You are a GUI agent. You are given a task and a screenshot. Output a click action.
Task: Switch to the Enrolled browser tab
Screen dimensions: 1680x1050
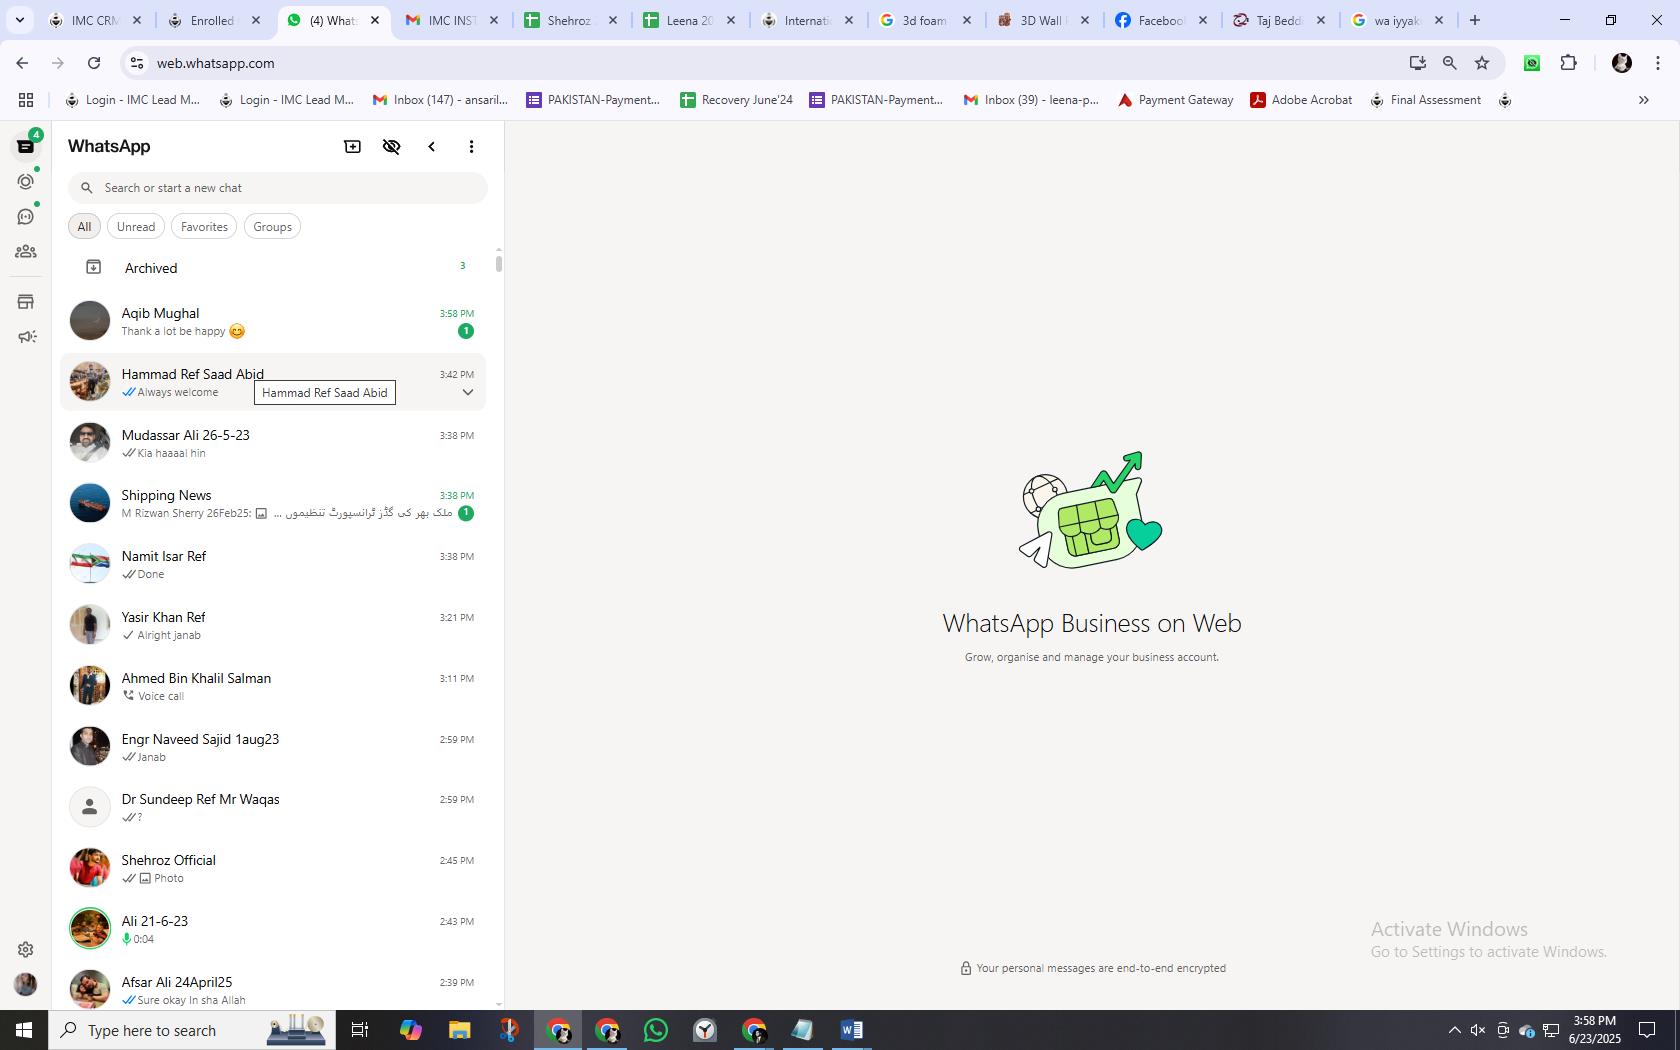pyautogui.click(x=214, y=20)
